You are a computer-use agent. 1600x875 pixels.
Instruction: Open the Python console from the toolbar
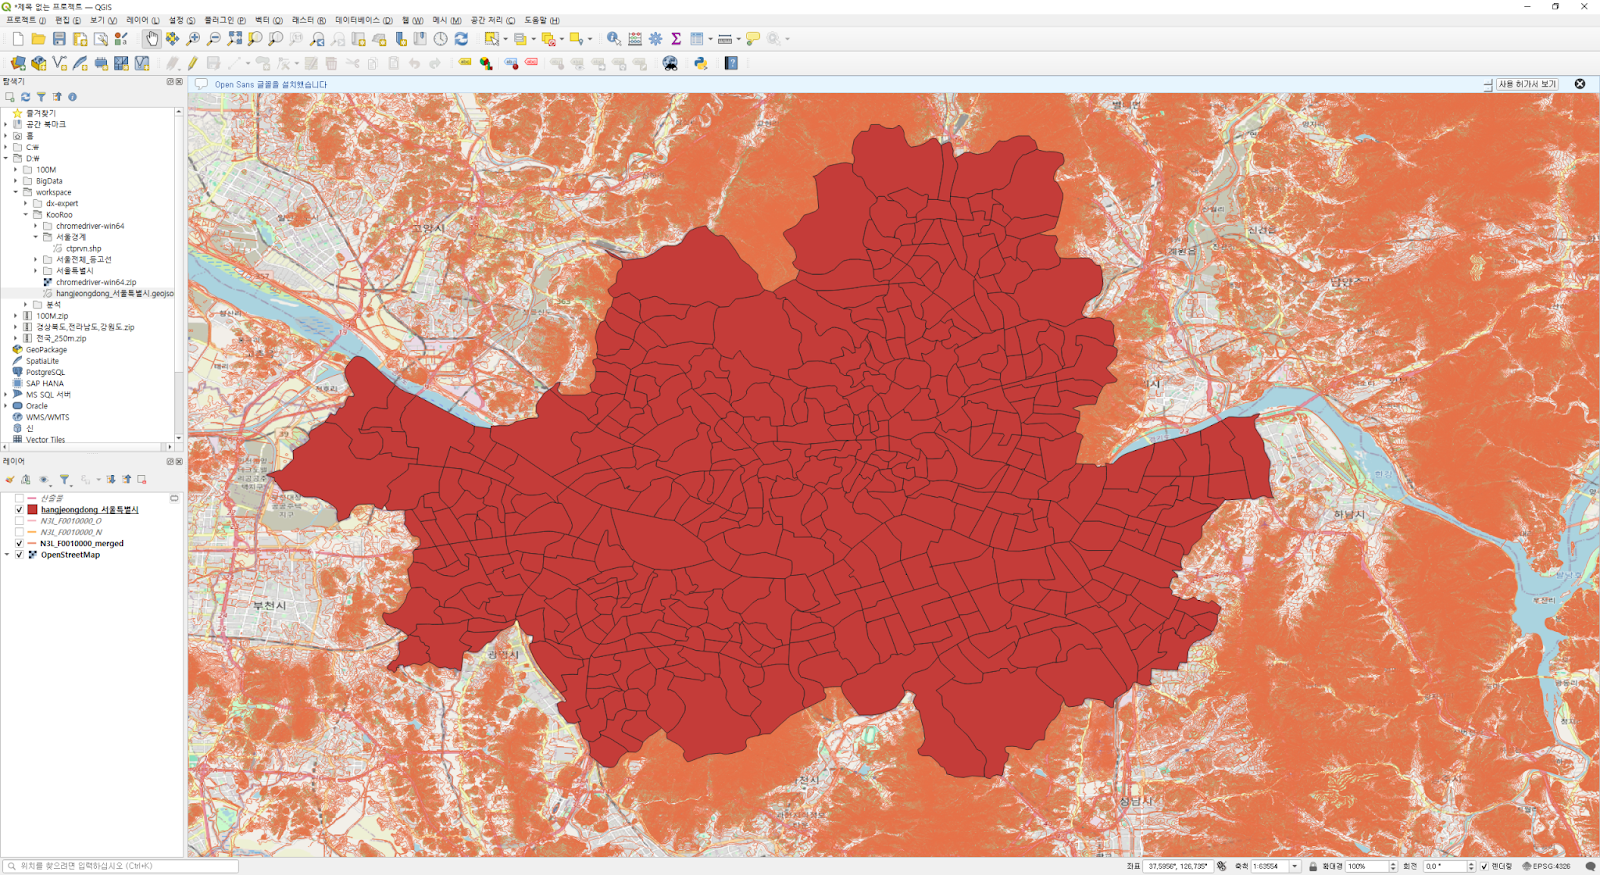click(700, 63)
